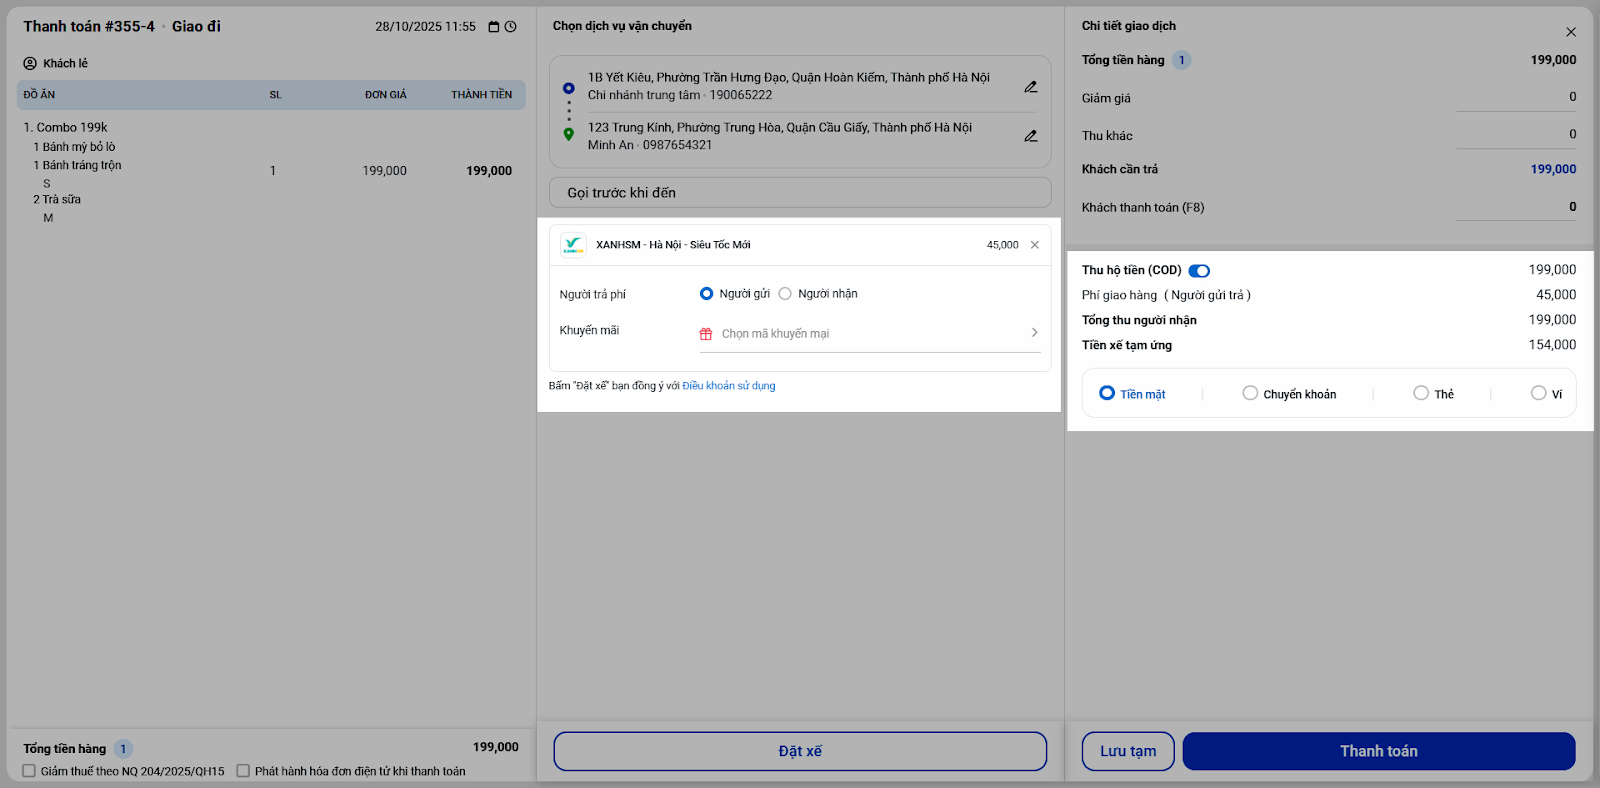Check Giảm thuế theo NQ 204/2025/QH15

[29, 771]
